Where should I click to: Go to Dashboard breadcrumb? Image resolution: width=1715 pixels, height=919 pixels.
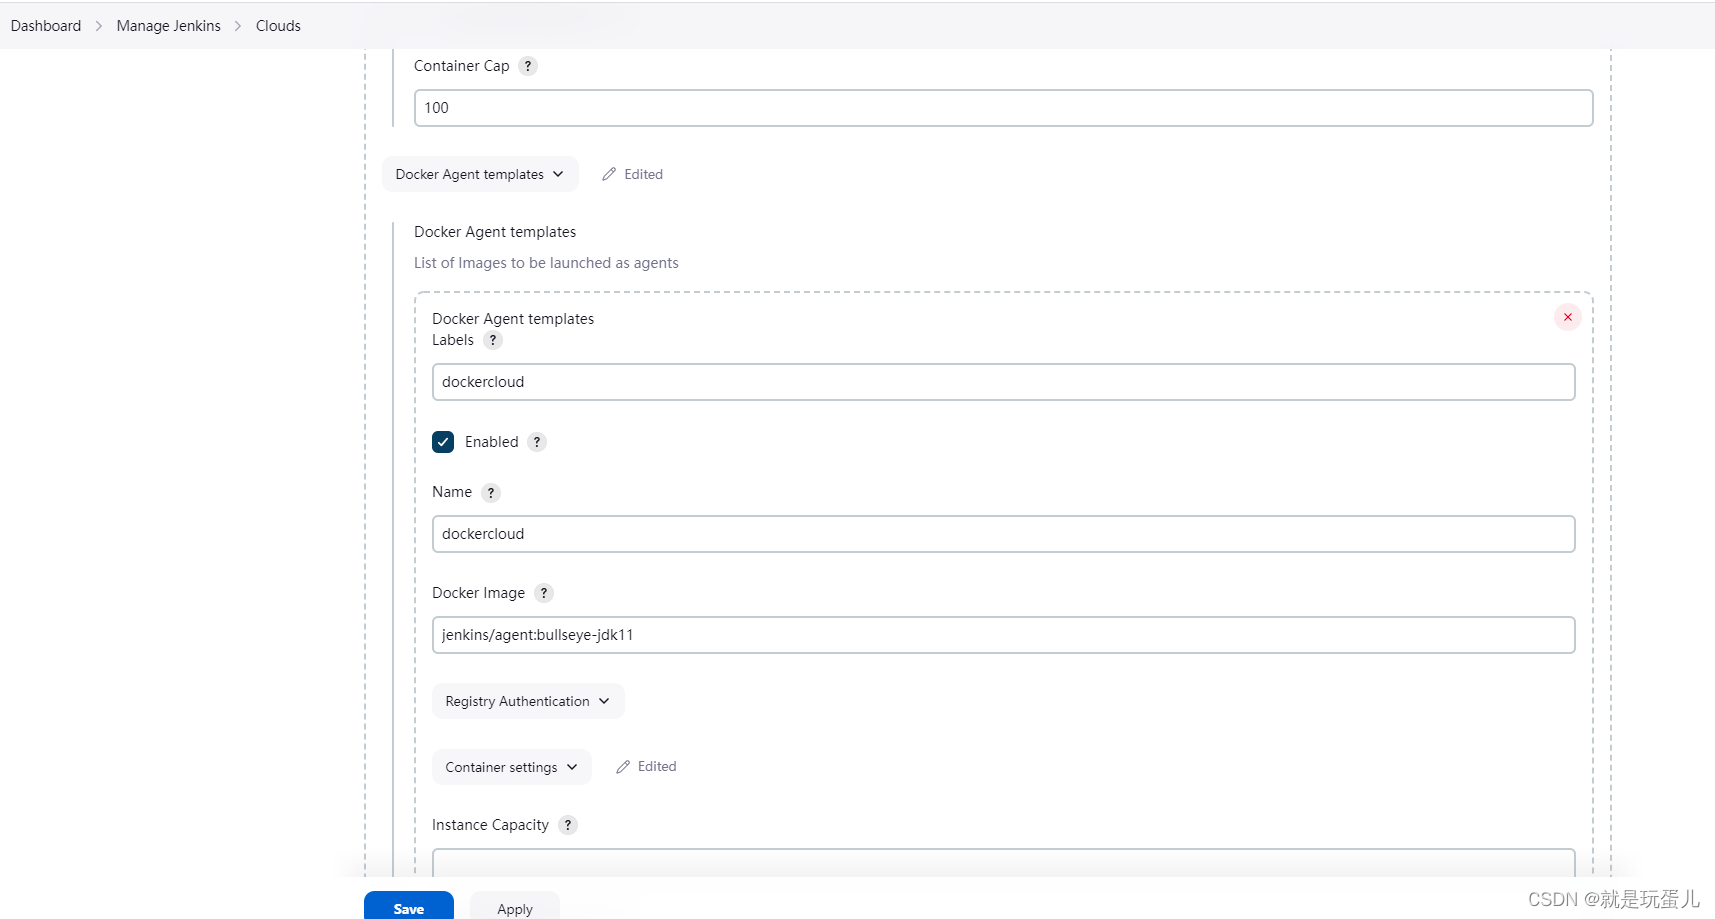pos(46,26)
